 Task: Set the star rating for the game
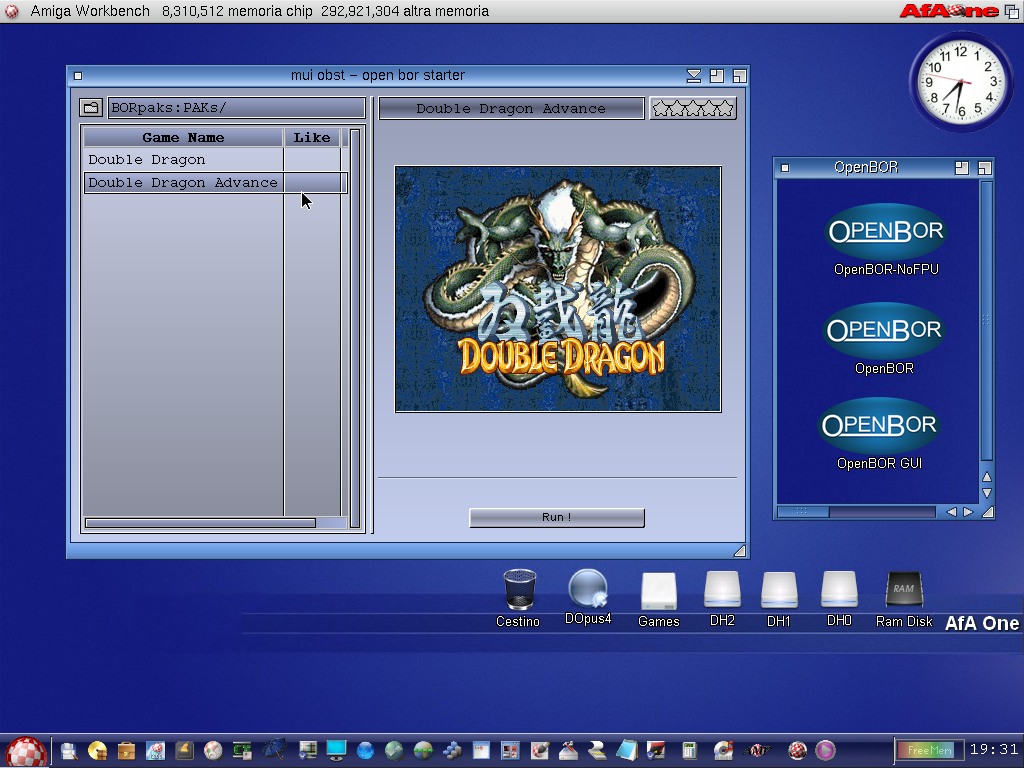tap(693, 108)
